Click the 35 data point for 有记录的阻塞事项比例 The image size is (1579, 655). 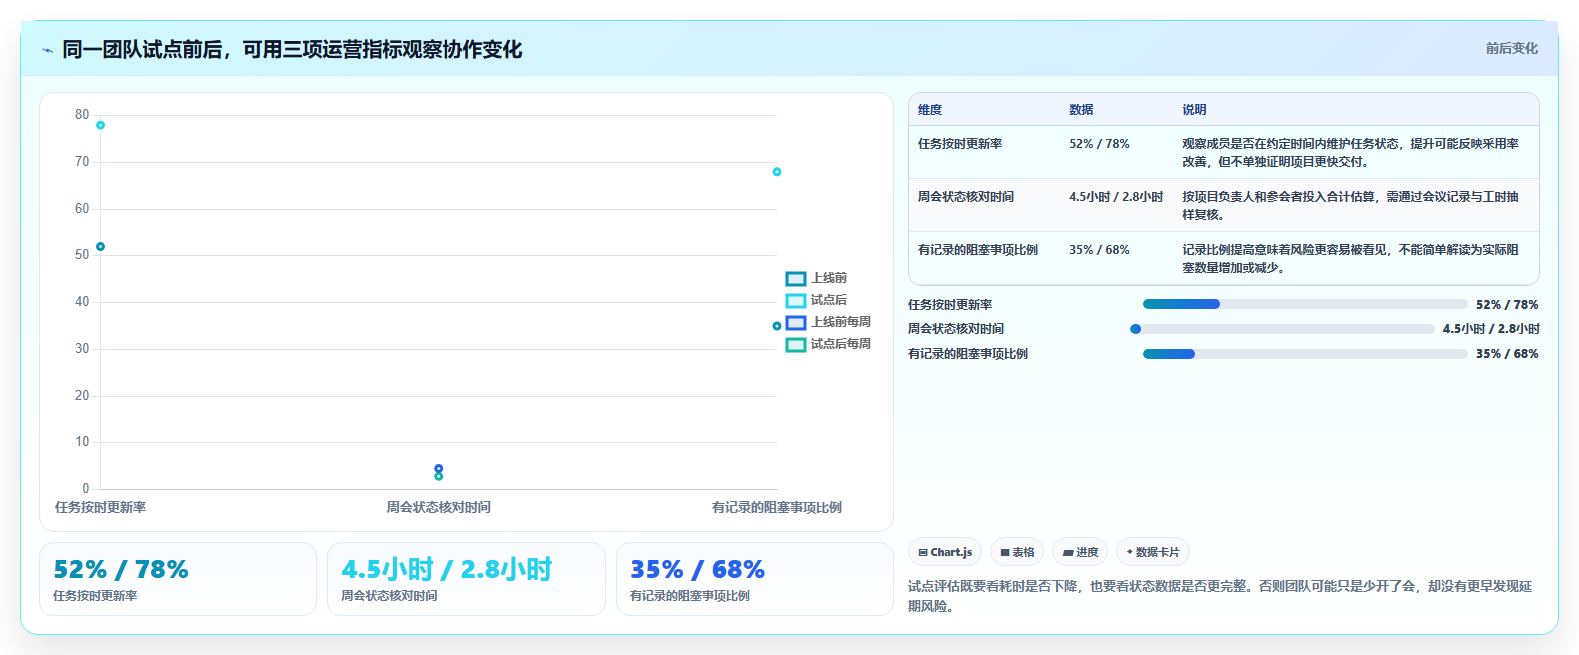[x=777, y=326]
